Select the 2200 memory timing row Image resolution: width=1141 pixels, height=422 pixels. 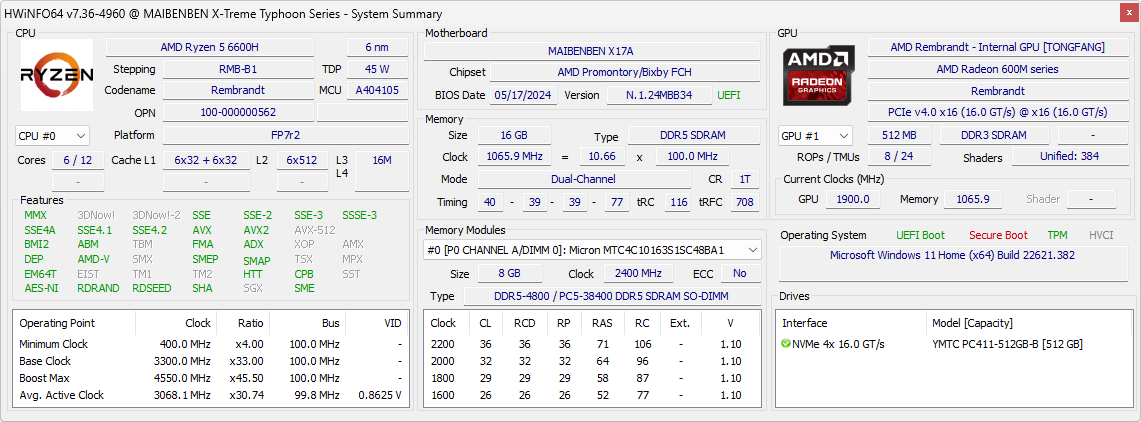coord(590,344)
